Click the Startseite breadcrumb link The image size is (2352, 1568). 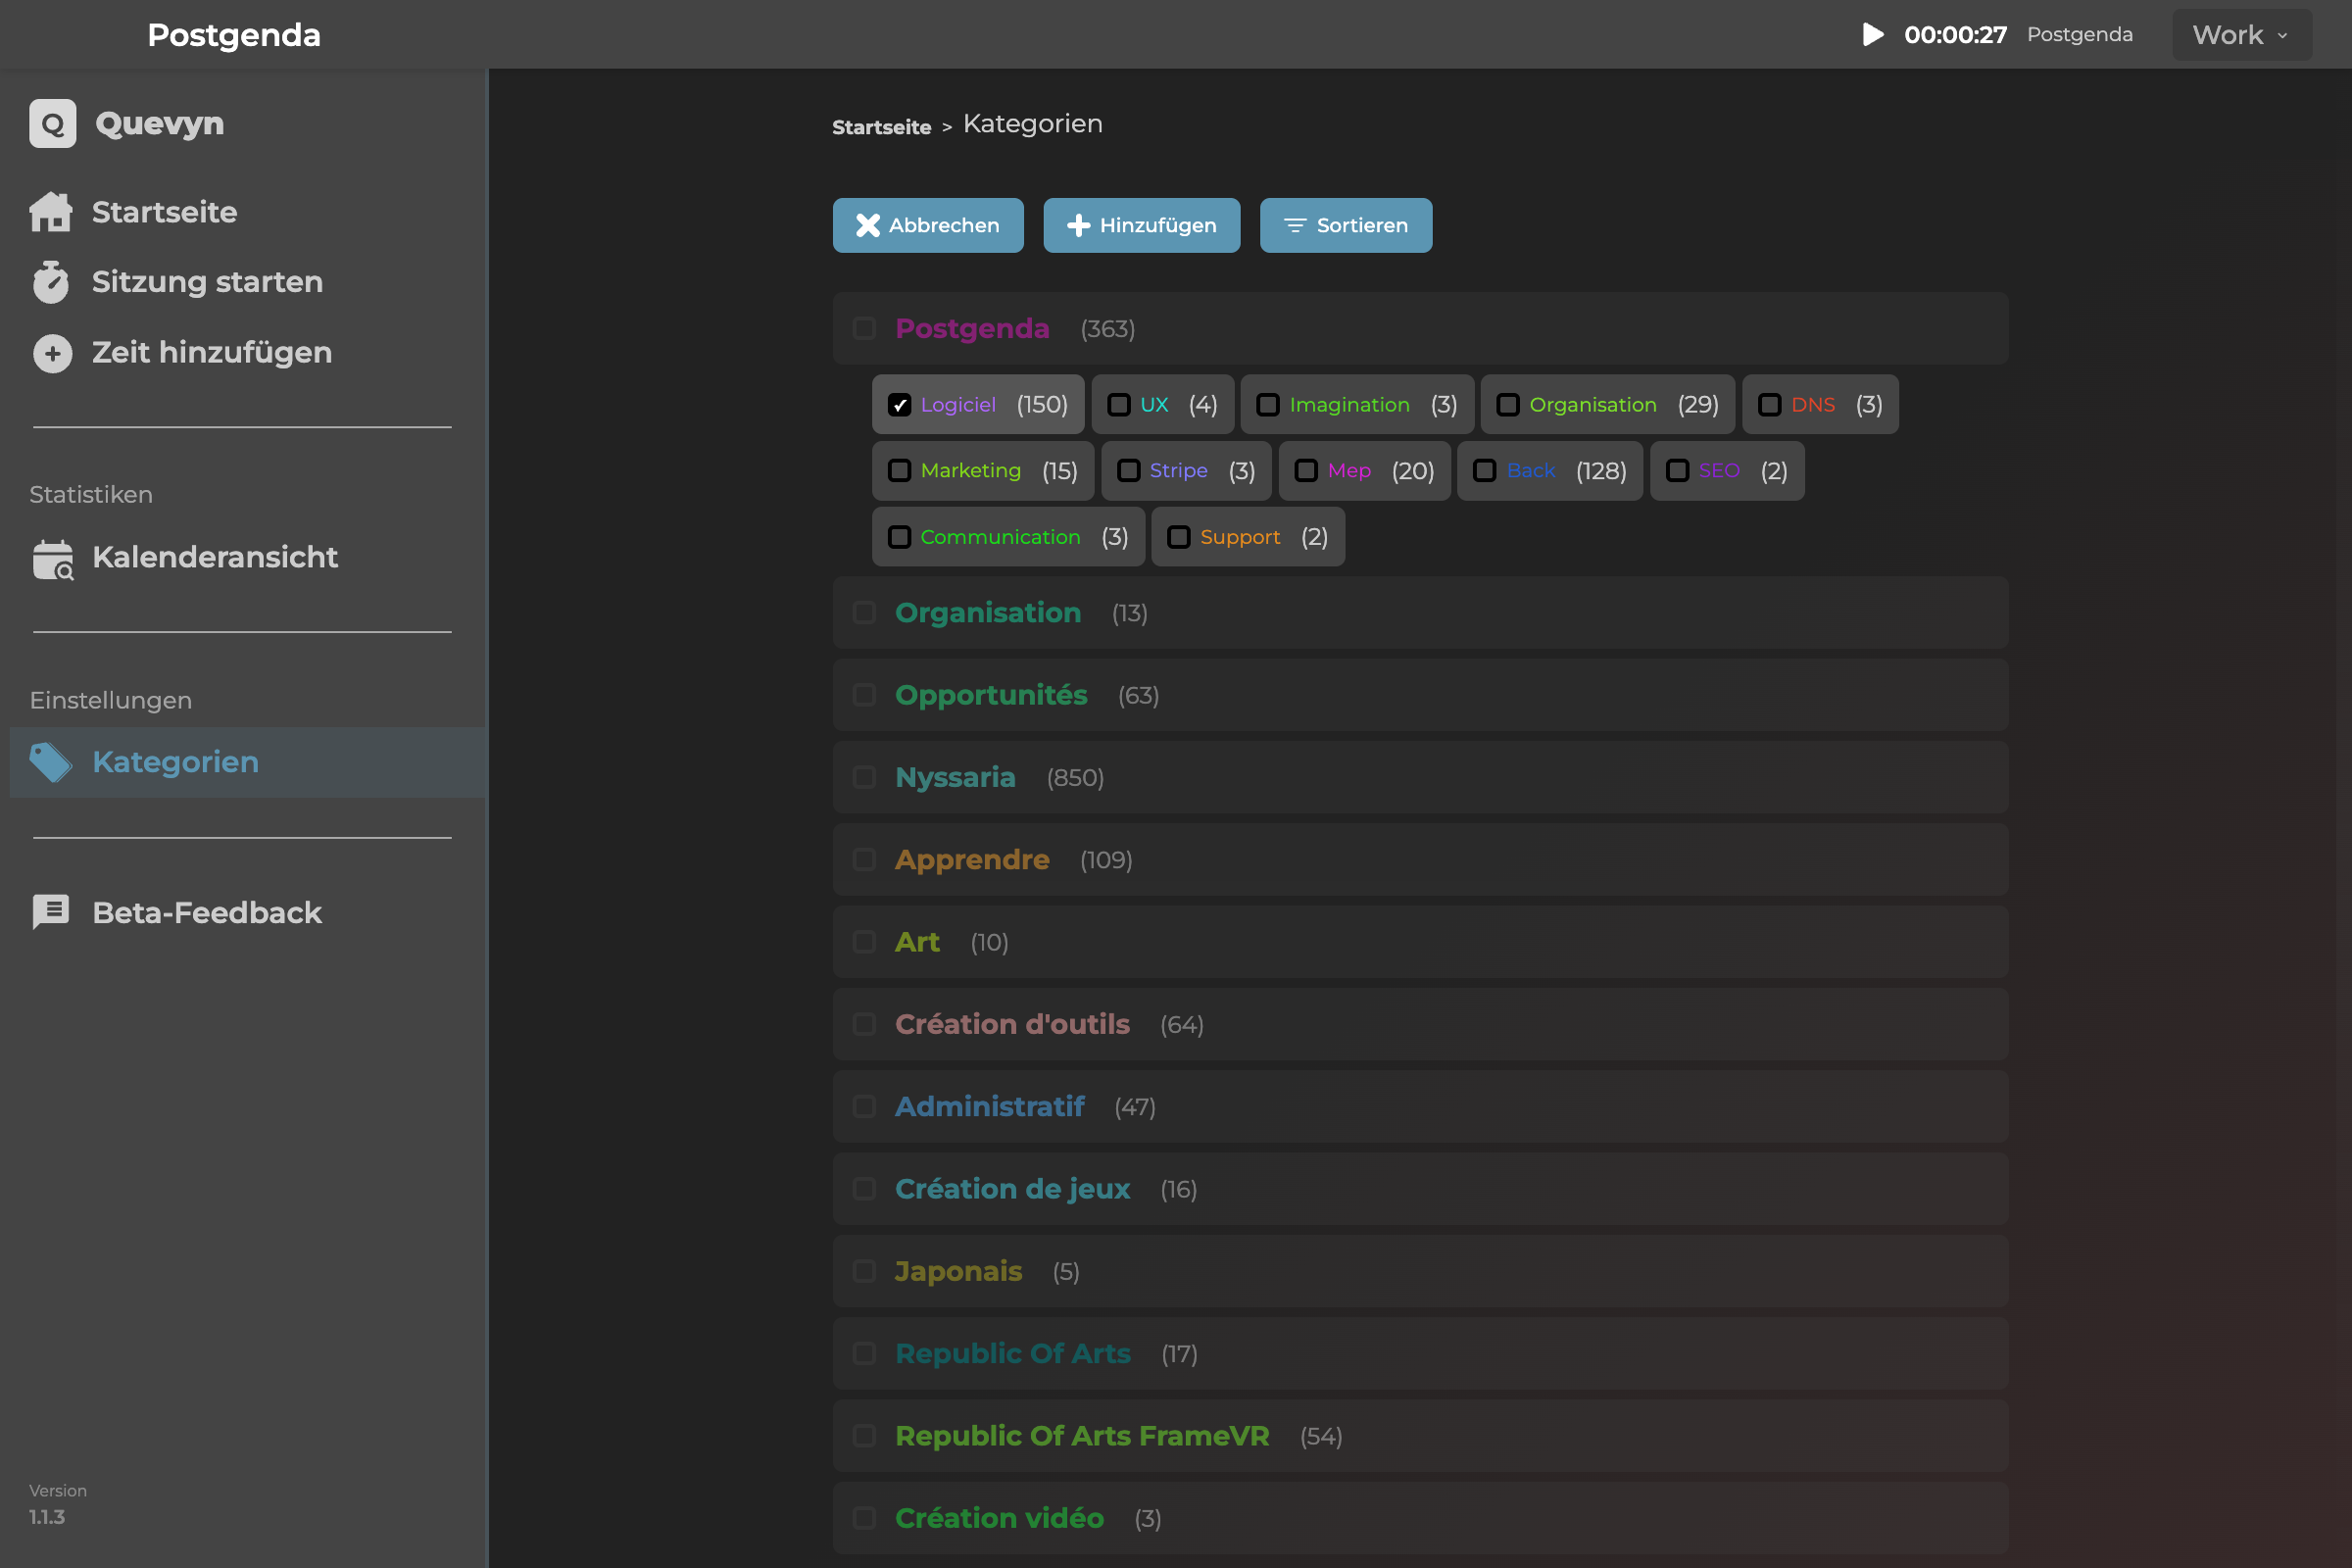(881, 127)
